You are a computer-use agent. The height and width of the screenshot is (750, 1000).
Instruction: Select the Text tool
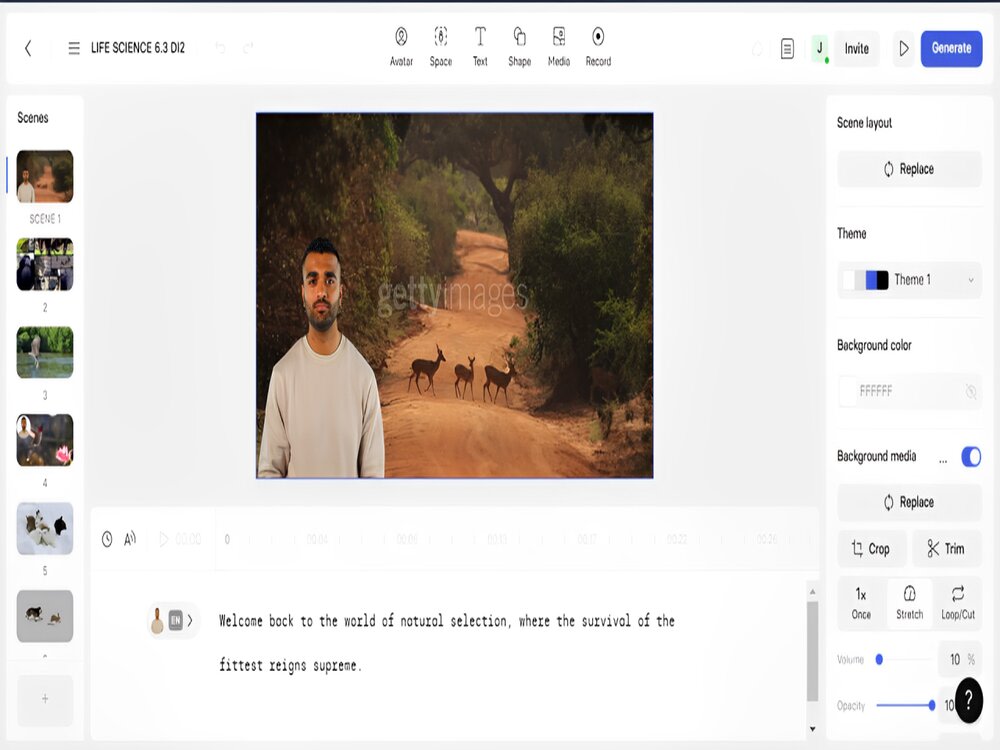(x=480, y=47)
